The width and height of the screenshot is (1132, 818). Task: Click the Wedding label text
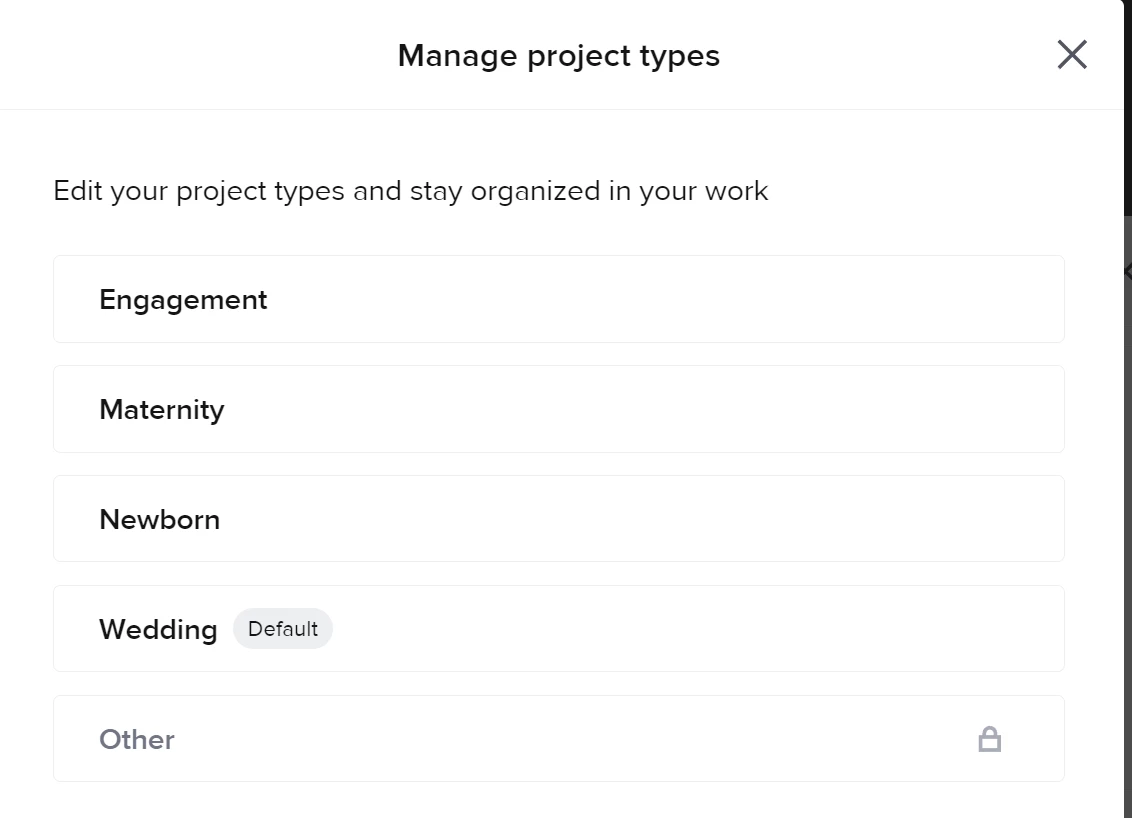(x=158, y=630)
